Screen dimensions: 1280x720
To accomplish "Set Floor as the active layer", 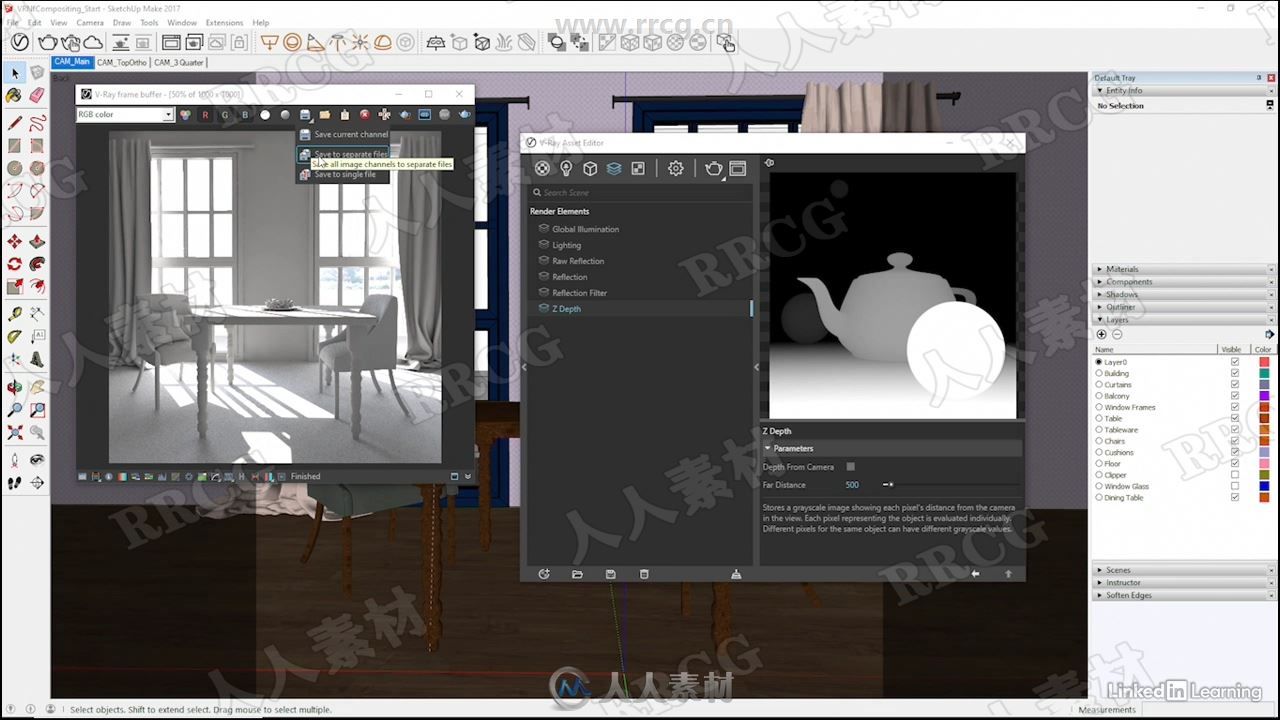I will 1099,464.
